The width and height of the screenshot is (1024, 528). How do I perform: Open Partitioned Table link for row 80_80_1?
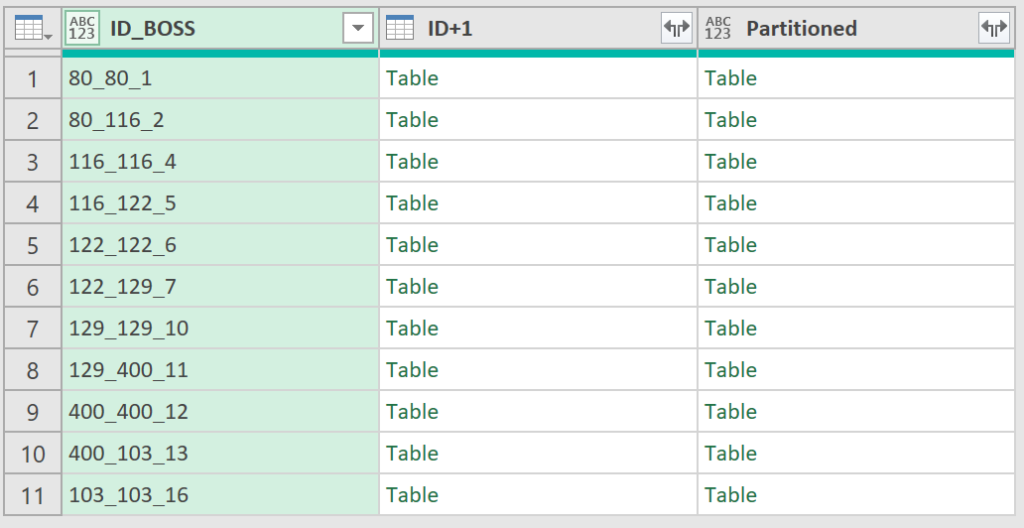tap(731, 78)
